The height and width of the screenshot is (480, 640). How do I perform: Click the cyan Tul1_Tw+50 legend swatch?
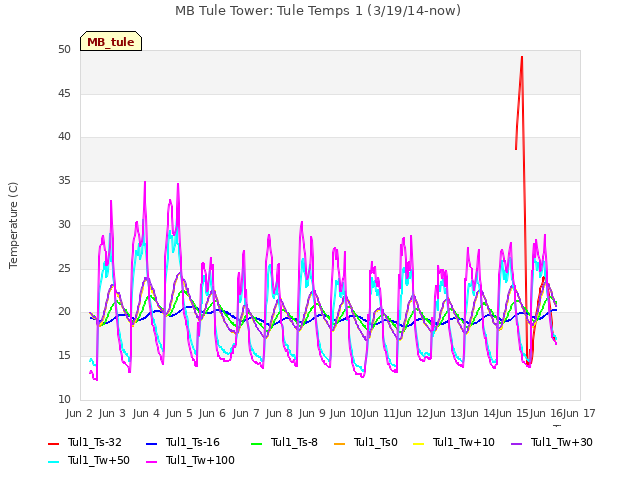(x=53, y=461)
